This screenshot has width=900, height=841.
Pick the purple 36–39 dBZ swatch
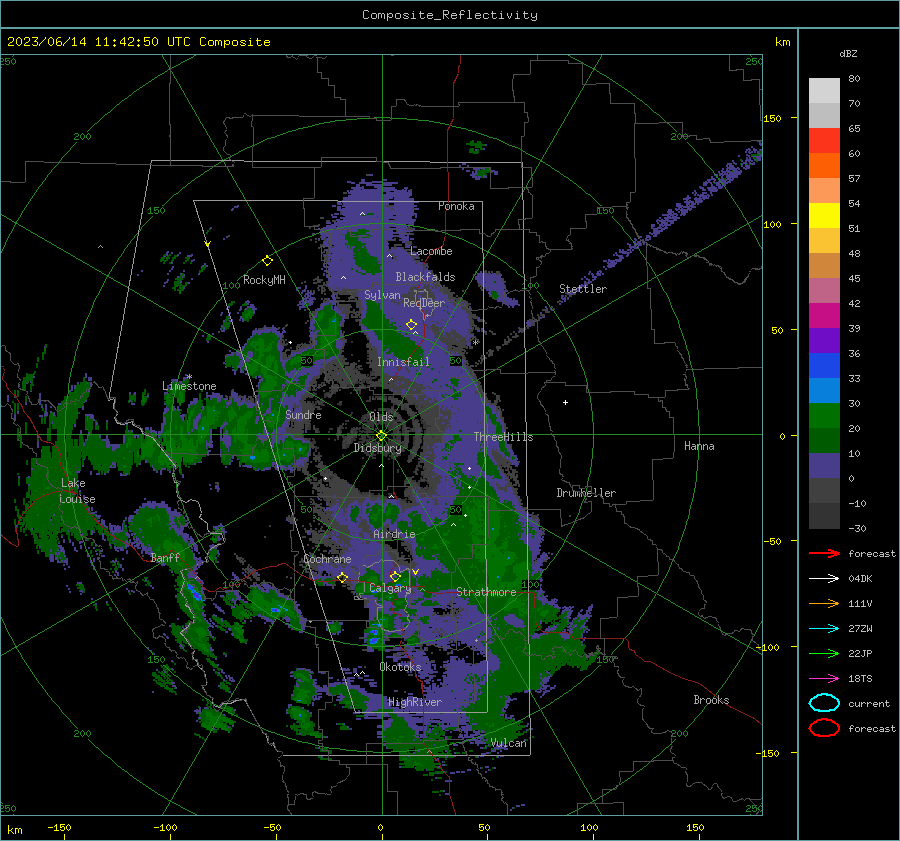pos(824,340)
